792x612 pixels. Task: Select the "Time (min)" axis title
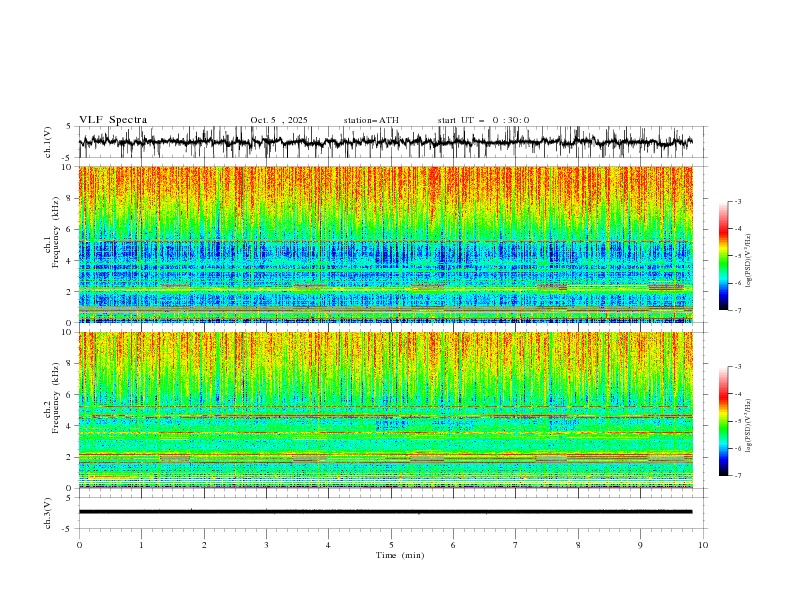400,555
